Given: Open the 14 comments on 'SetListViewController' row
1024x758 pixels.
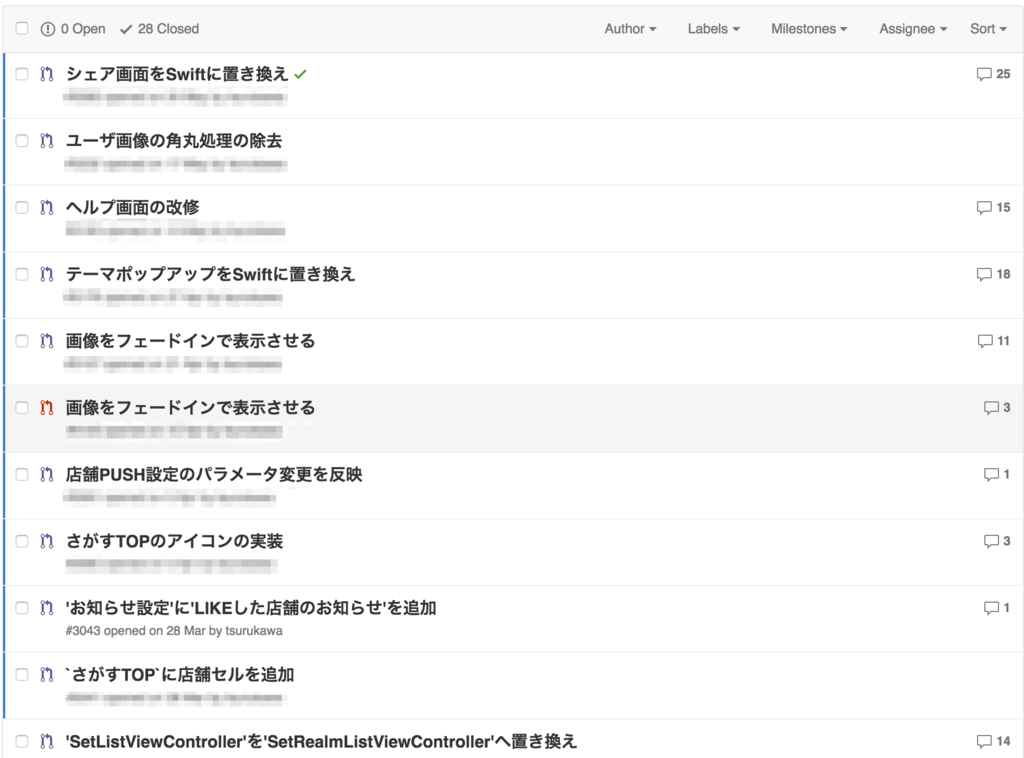Looking at the screenshot, I should pos(993,741).
